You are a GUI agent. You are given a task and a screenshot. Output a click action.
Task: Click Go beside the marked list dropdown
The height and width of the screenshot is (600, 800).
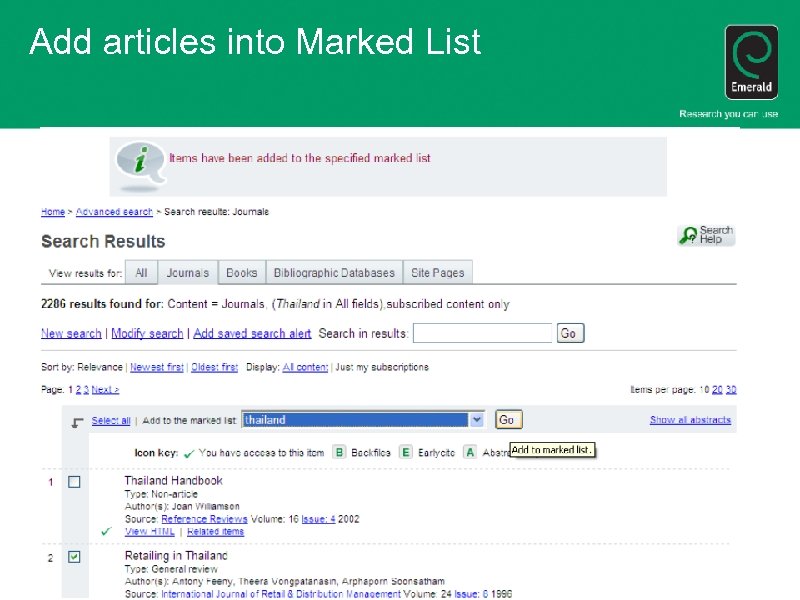[x=507, y=419]
